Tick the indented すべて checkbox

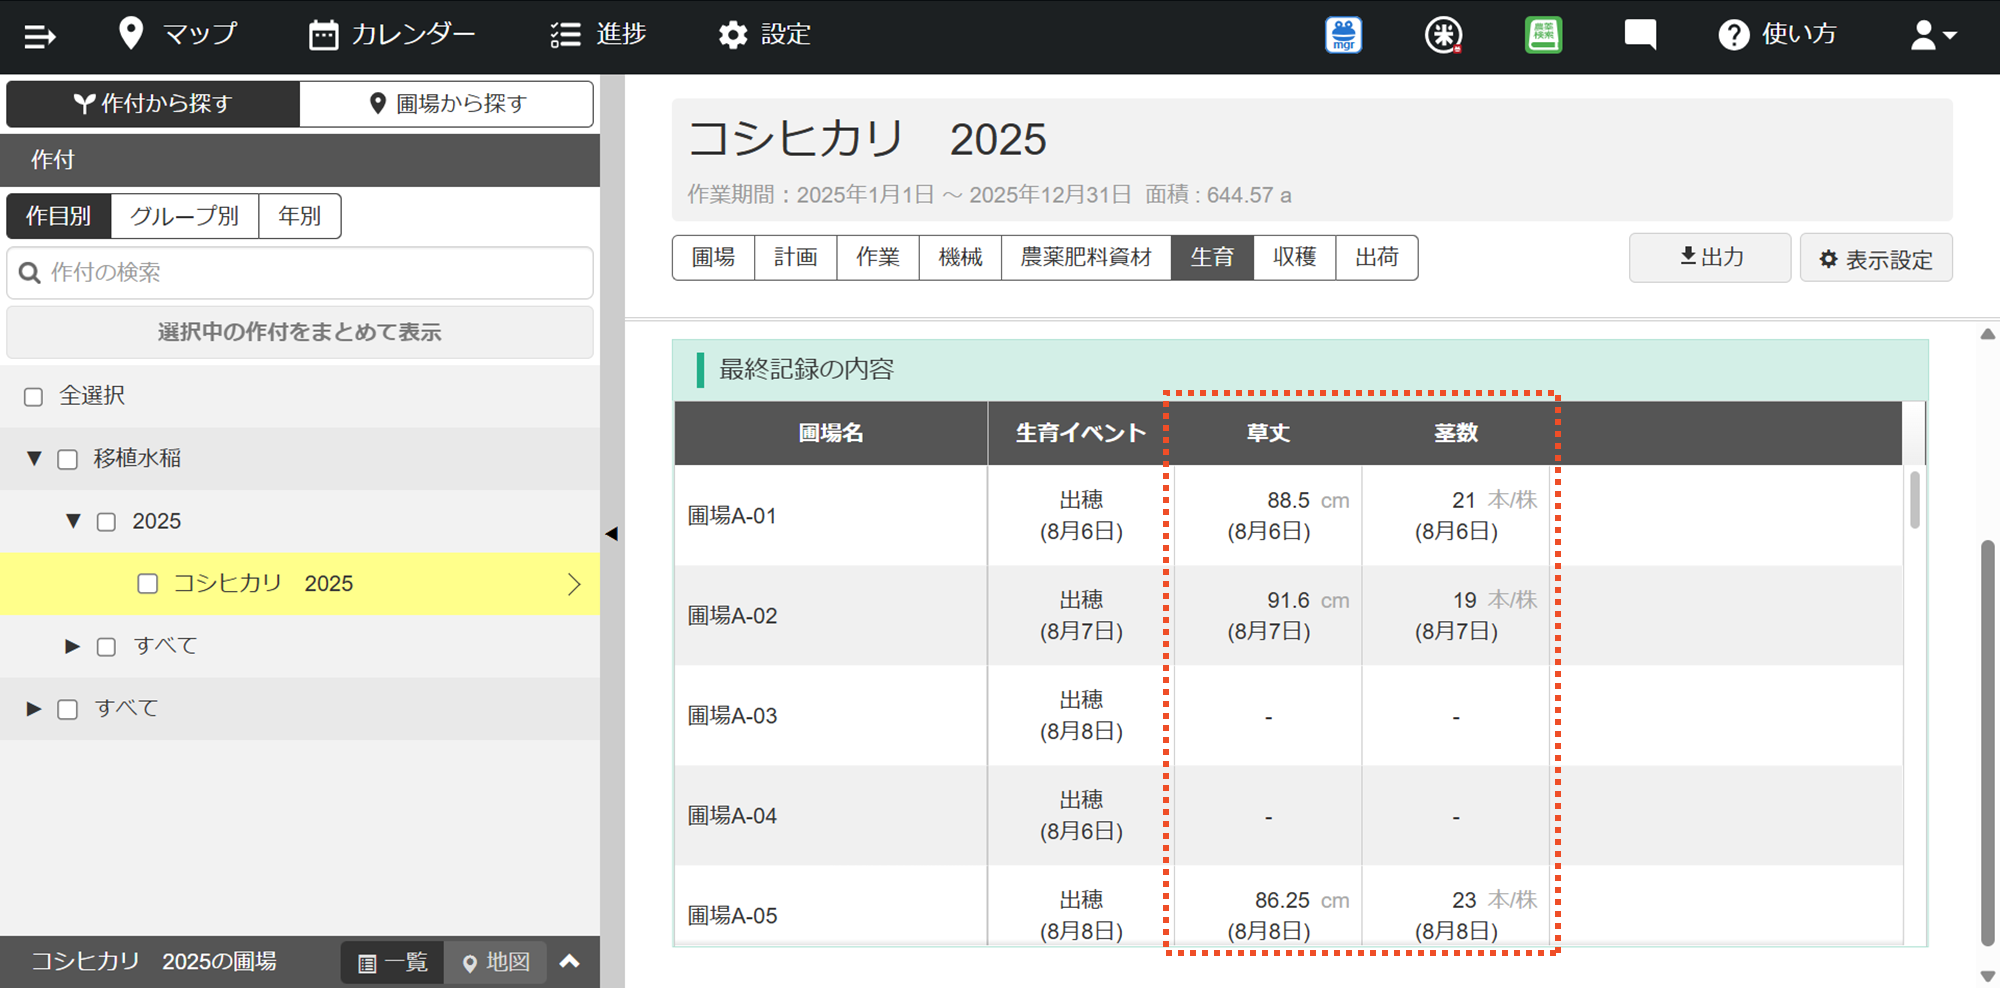[106, 647]
